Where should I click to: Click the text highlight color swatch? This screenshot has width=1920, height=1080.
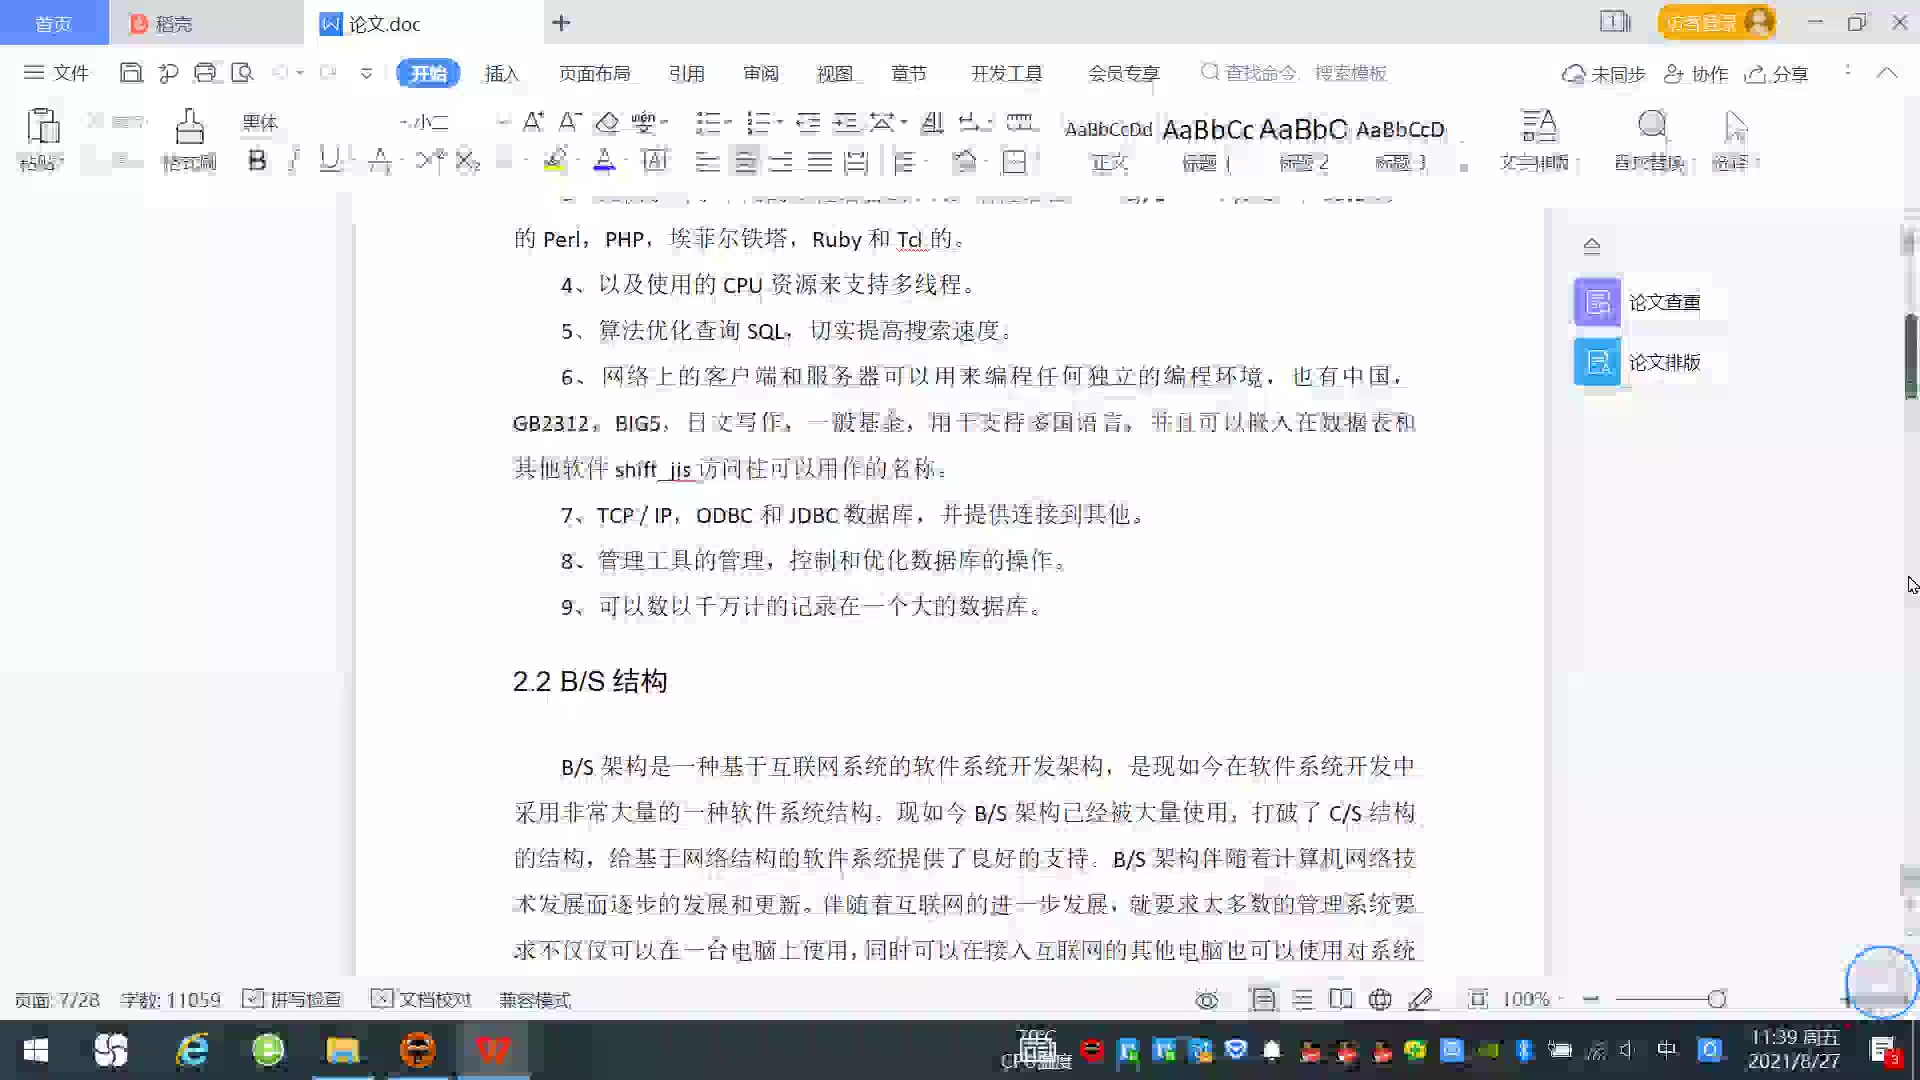pyautogui.click(x=555, y=160)
